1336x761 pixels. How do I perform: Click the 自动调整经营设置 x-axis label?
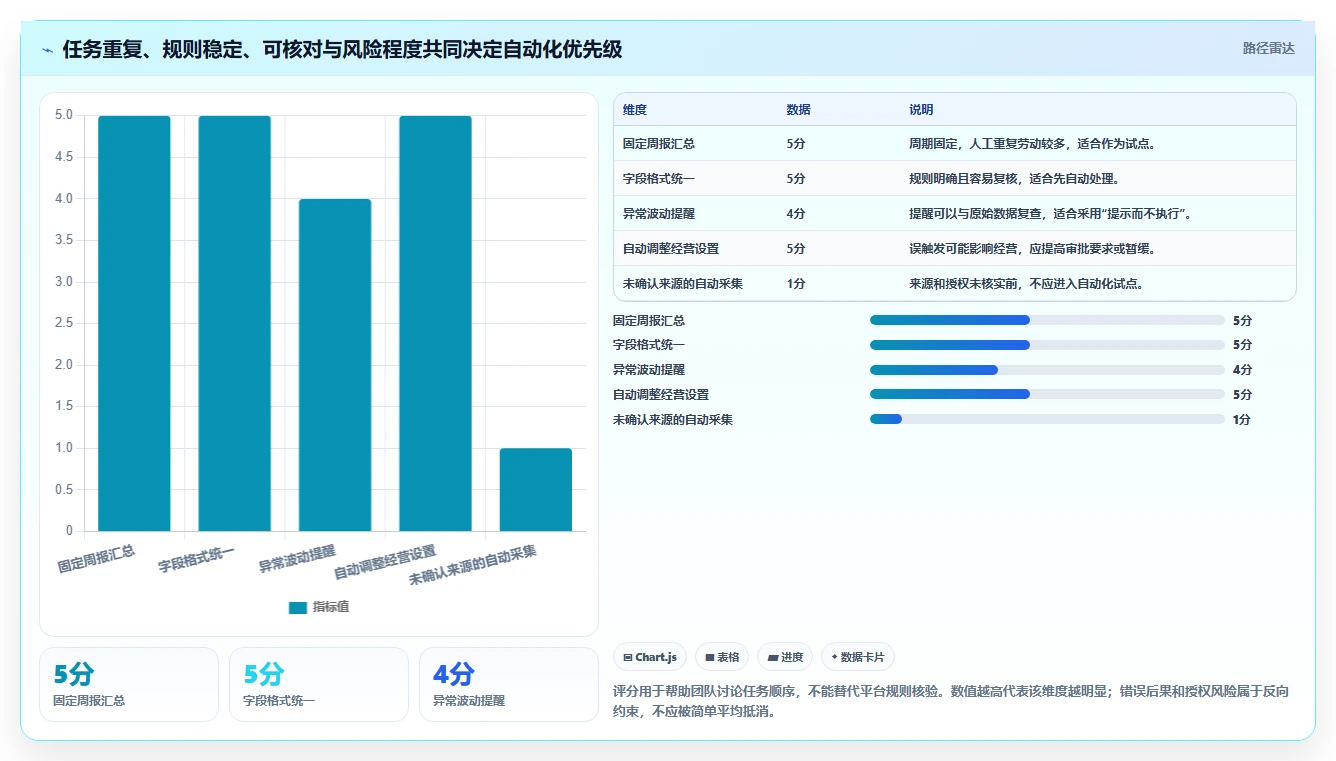[385, 563]
